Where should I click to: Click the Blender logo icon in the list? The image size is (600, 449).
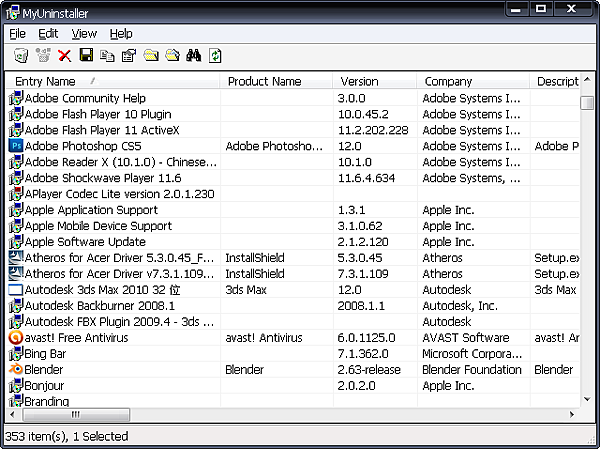coord(16,369)
